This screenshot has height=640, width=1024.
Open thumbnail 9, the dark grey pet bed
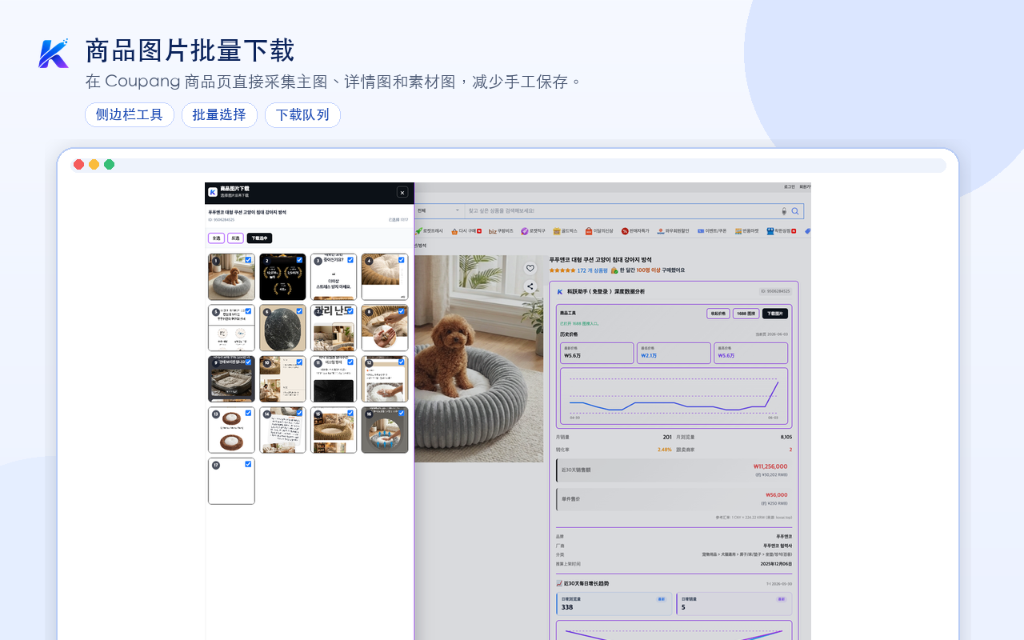(x=231, y=379)
